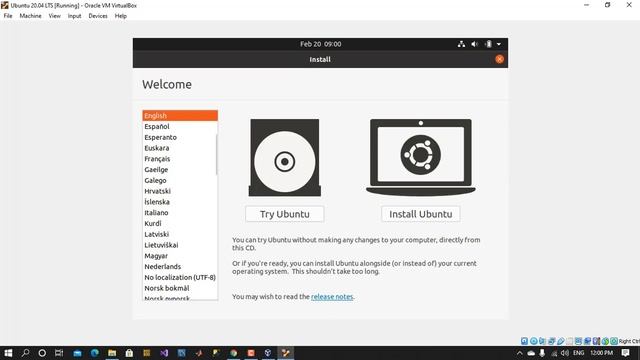The image size is (640, 360).
Task: Click the language list scrollbar
Action: point(216,155)
